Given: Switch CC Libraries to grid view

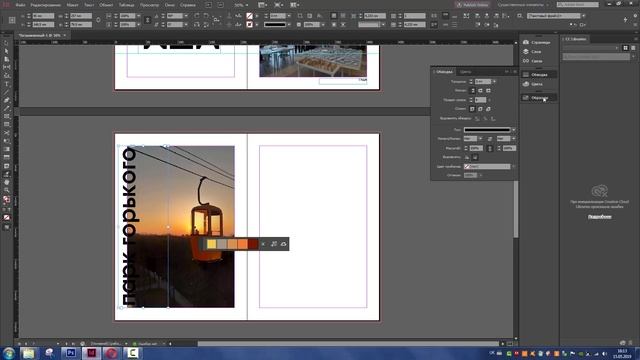Looking at the screenshot, I should pos(625,48).
